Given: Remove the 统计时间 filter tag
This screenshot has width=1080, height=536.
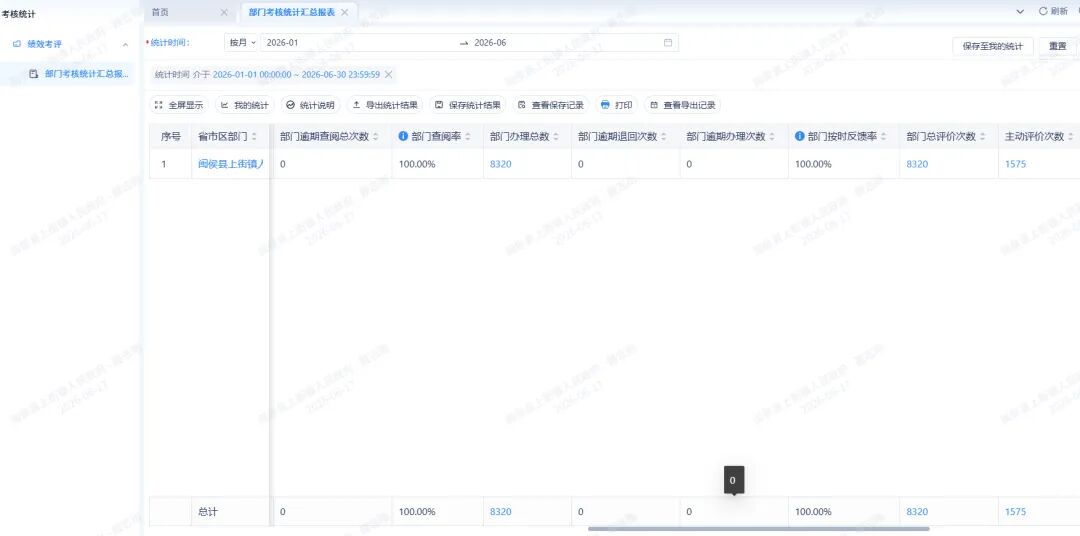Looking at the screenshot, I should (388, 74).
